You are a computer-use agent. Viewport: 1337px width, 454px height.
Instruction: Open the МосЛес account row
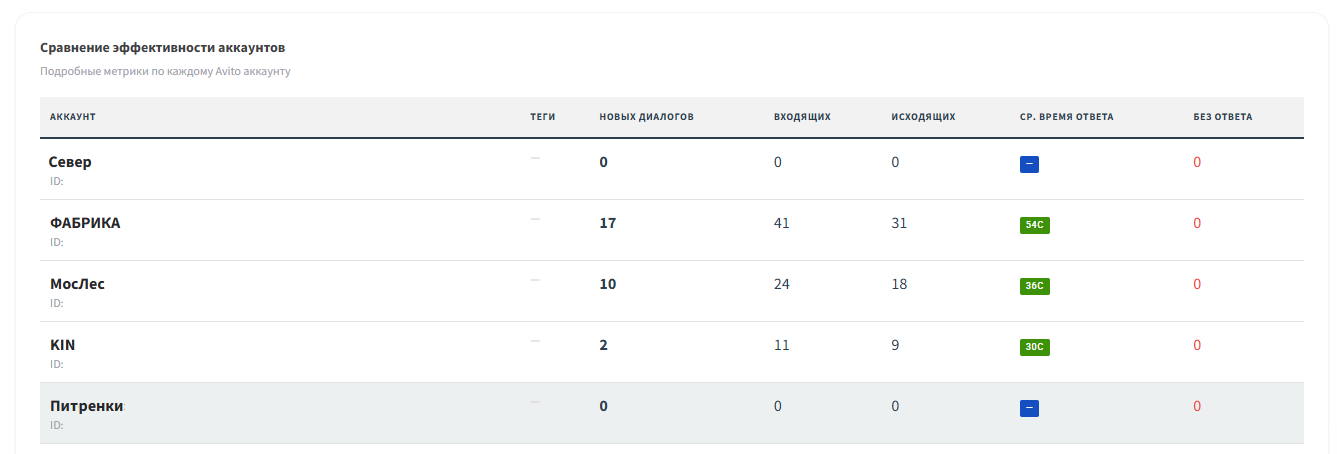(x=672, y=291)
